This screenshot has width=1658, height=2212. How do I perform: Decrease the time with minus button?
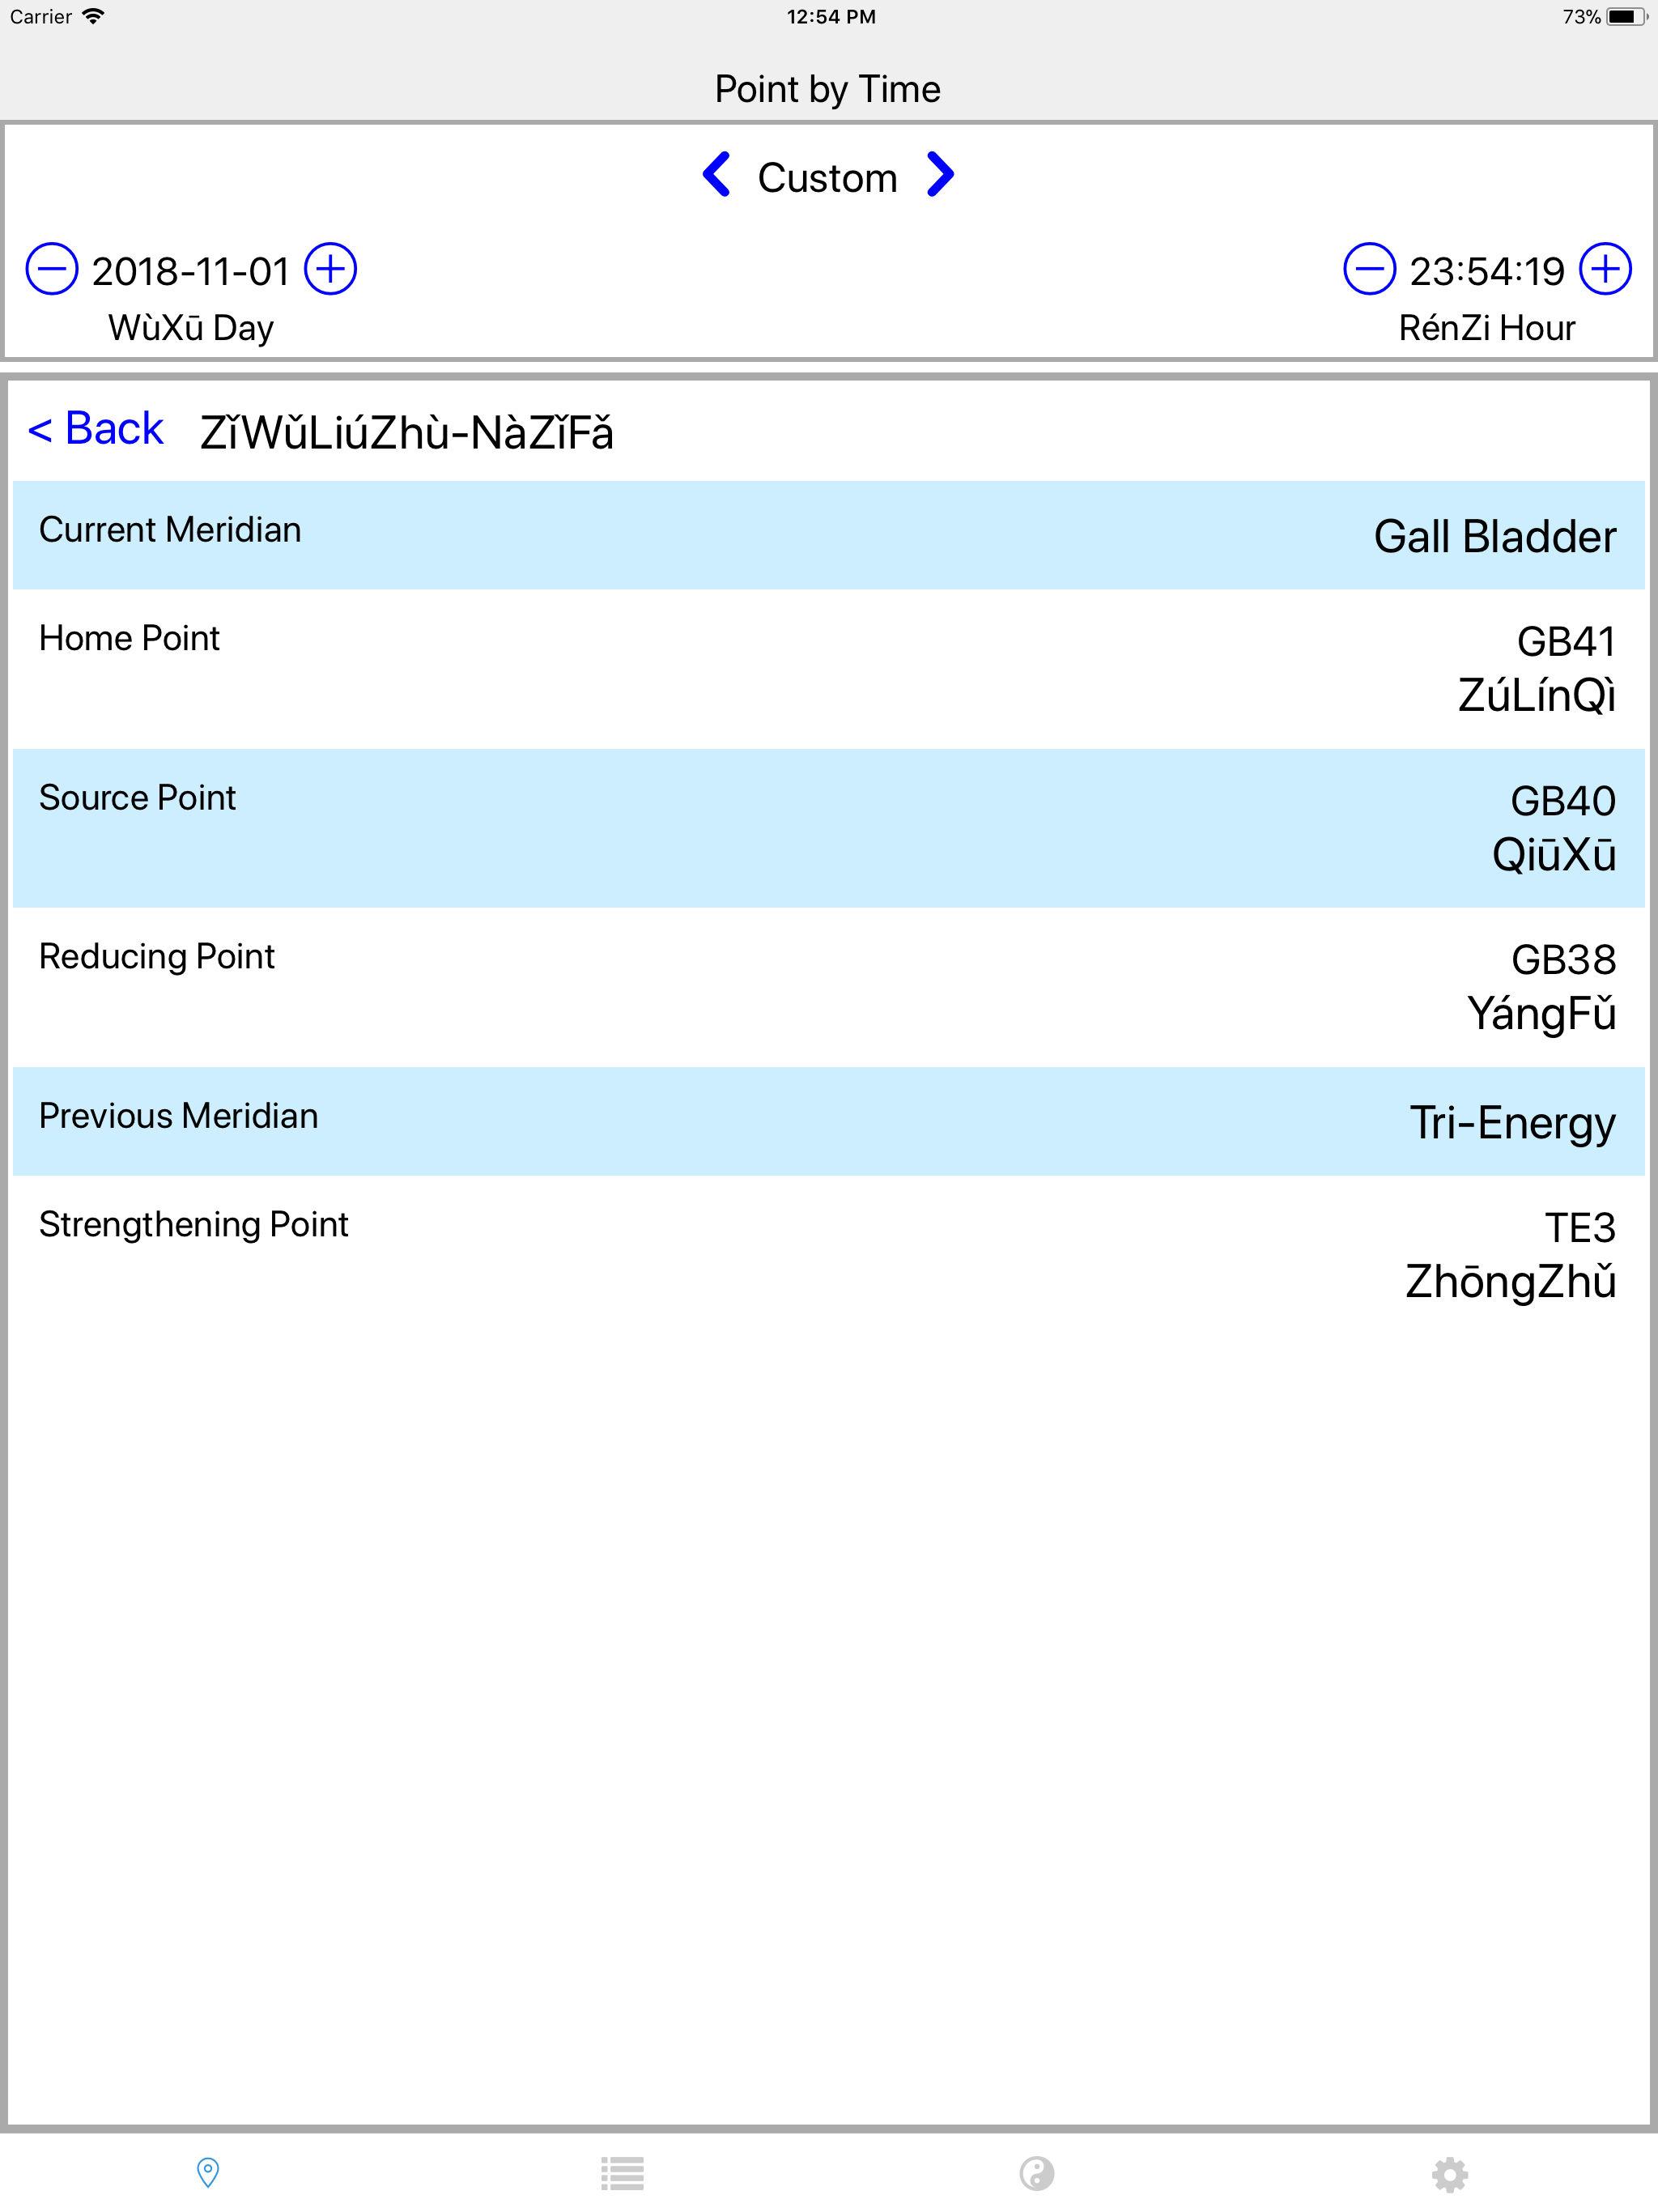pos(1369,269)
